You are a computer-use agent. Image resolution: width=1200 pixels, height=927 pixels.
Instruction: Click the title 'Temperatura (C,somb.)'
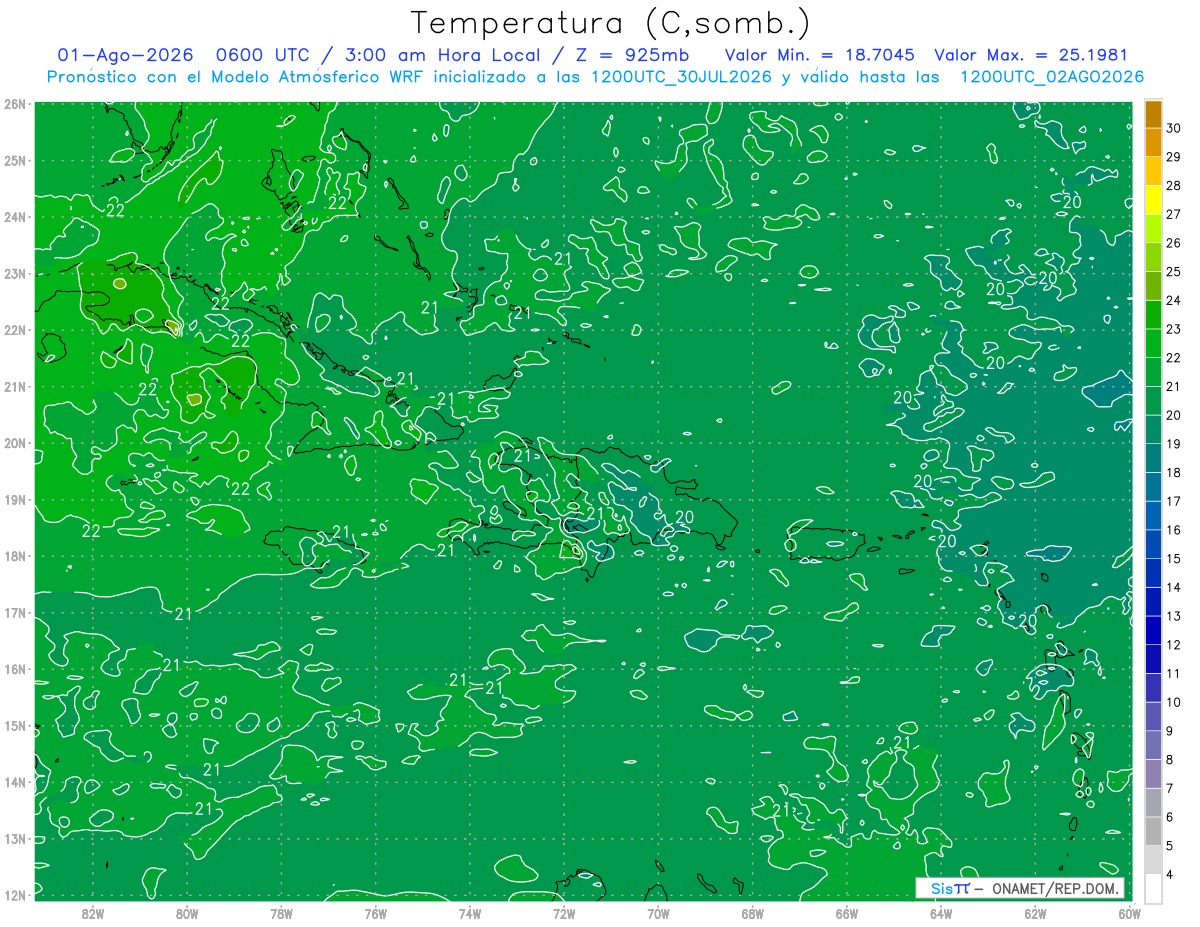pyautogui.click(x=612, y=24)
